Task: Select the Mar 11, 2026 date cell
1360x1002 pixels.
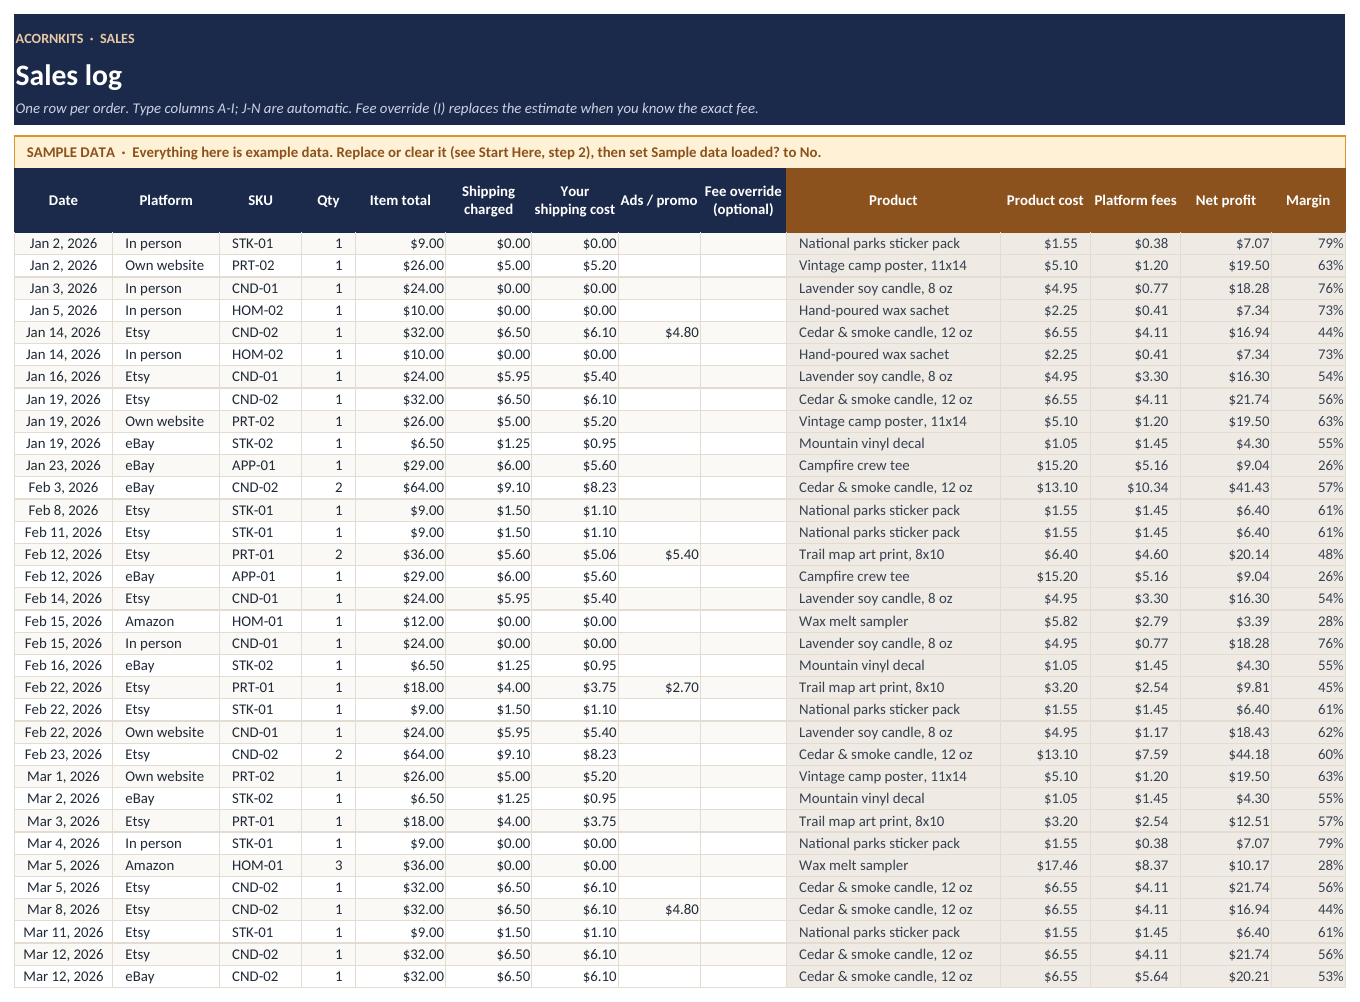Action: point(63,932)
